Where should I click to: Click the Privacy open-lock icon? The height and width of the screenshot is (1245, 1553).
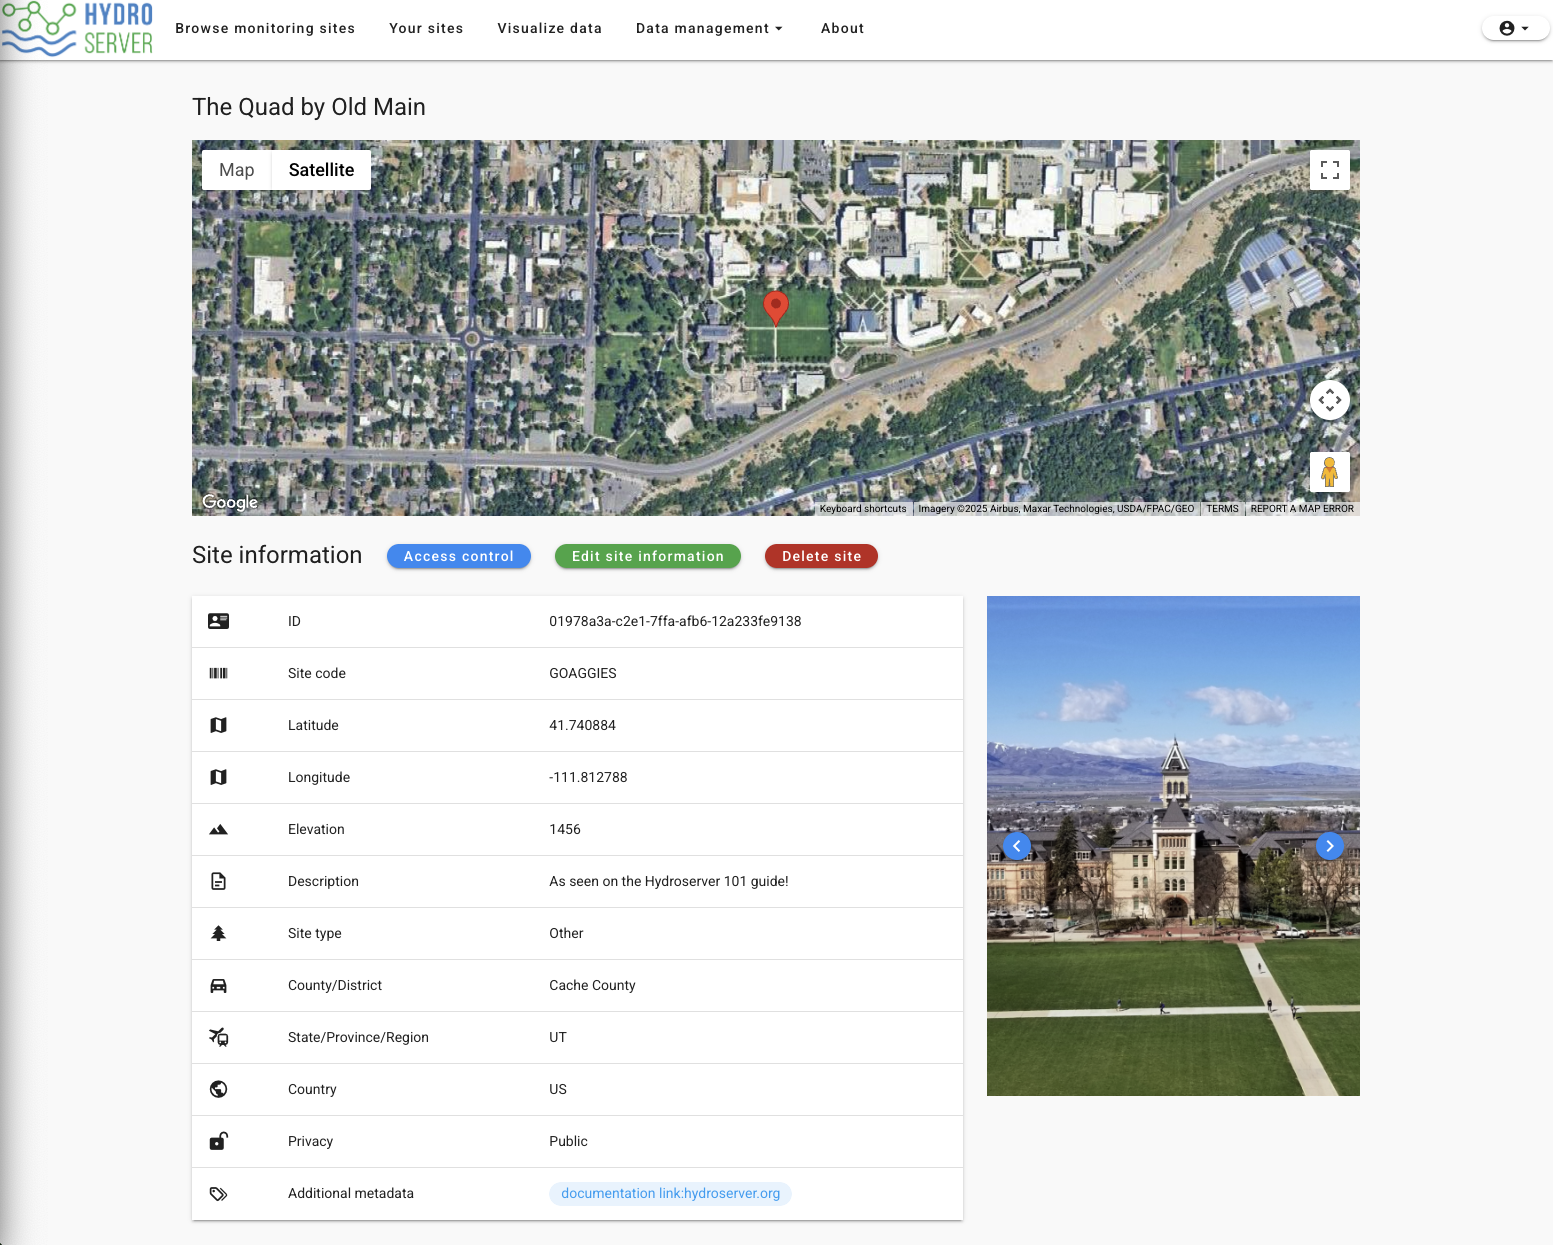coord(218,1141)
